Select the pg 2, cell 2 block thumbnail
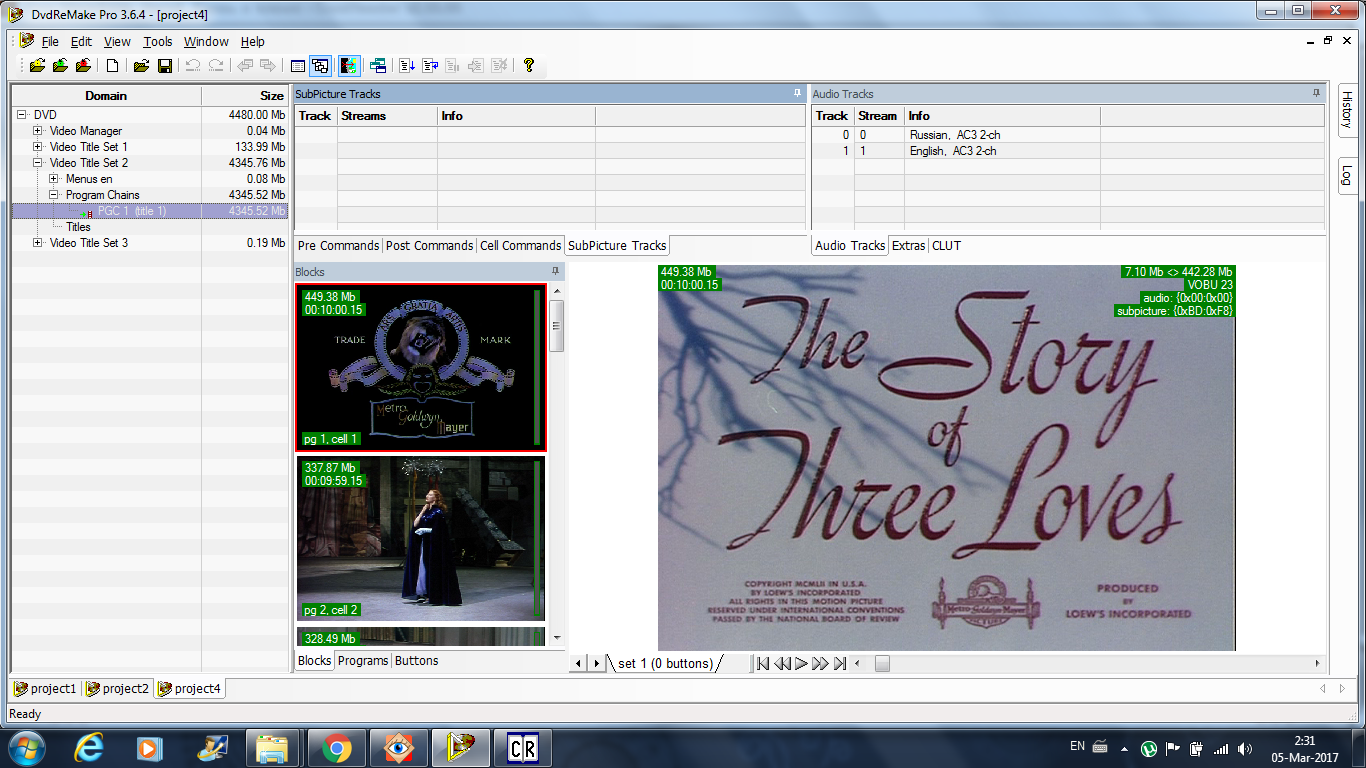 [x=420, y=538]
